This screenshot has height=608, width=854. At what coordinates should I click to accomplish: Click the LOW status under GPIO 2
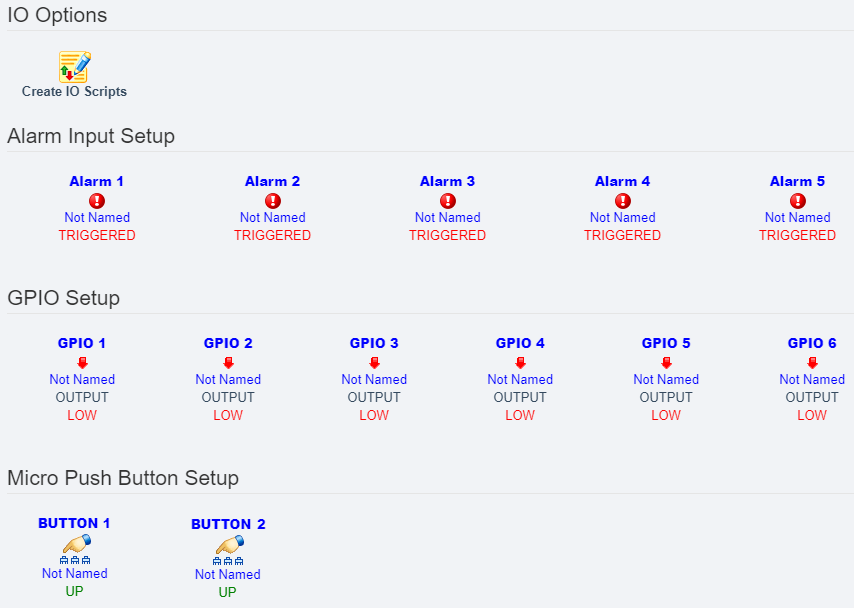coord(228,415)
